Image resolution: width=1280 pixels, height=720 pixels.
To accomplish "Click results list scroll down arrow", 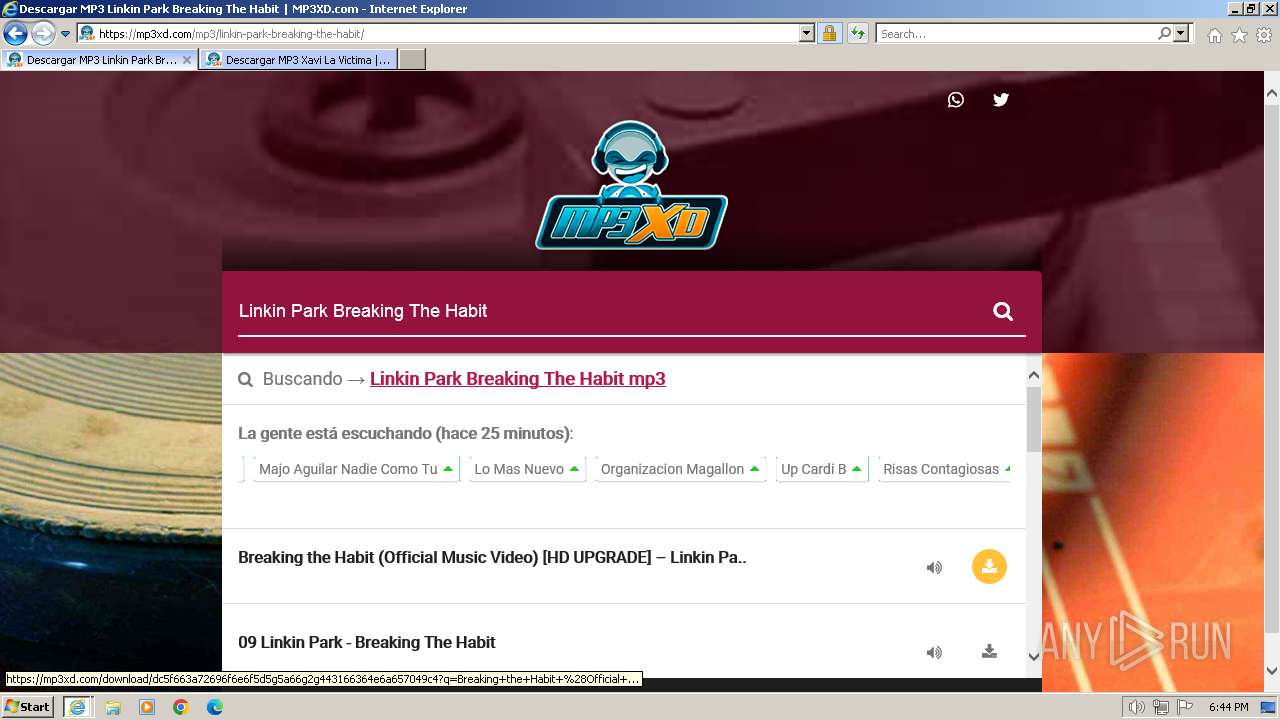I will click(1034, 656).
